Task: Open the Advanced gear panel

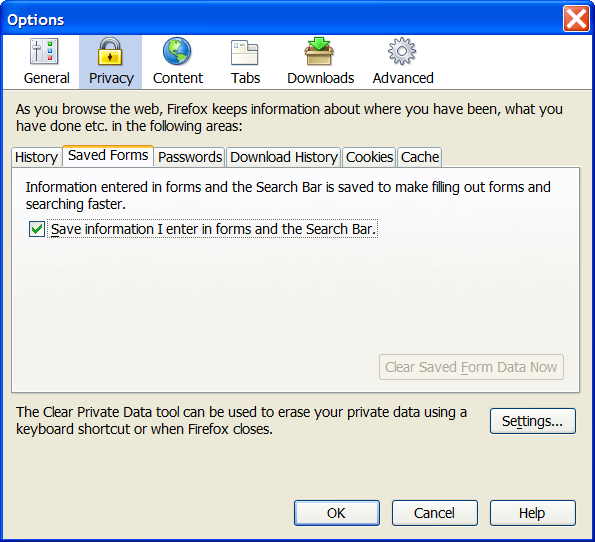Action: click(403, 62)
